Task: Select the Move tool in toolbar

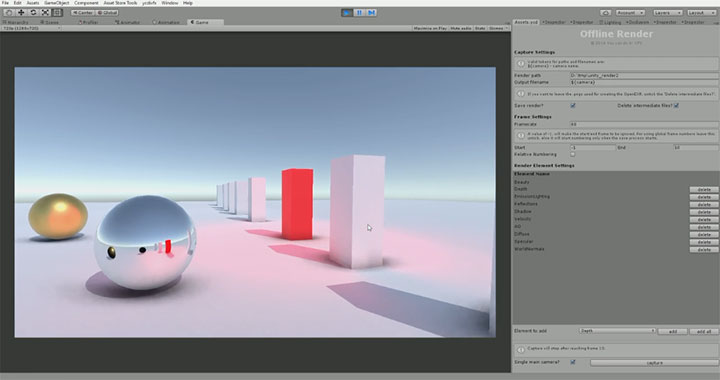Action: pos(21,12)
